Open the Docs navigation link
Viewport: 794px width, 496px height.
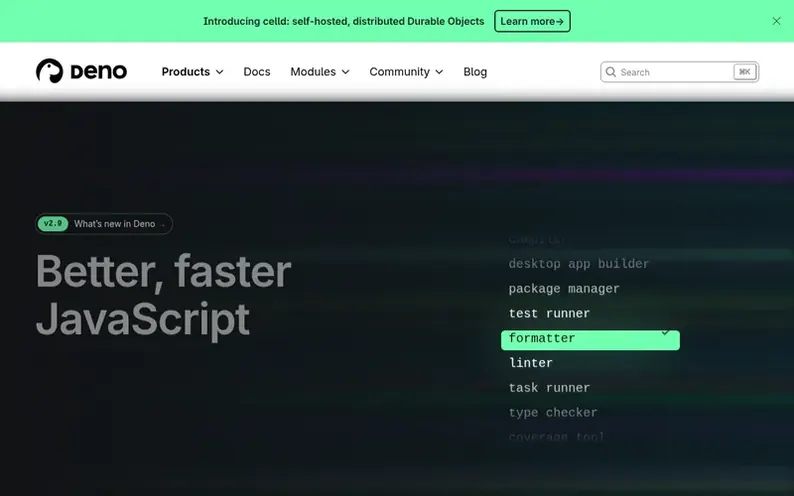coord(257,72)
